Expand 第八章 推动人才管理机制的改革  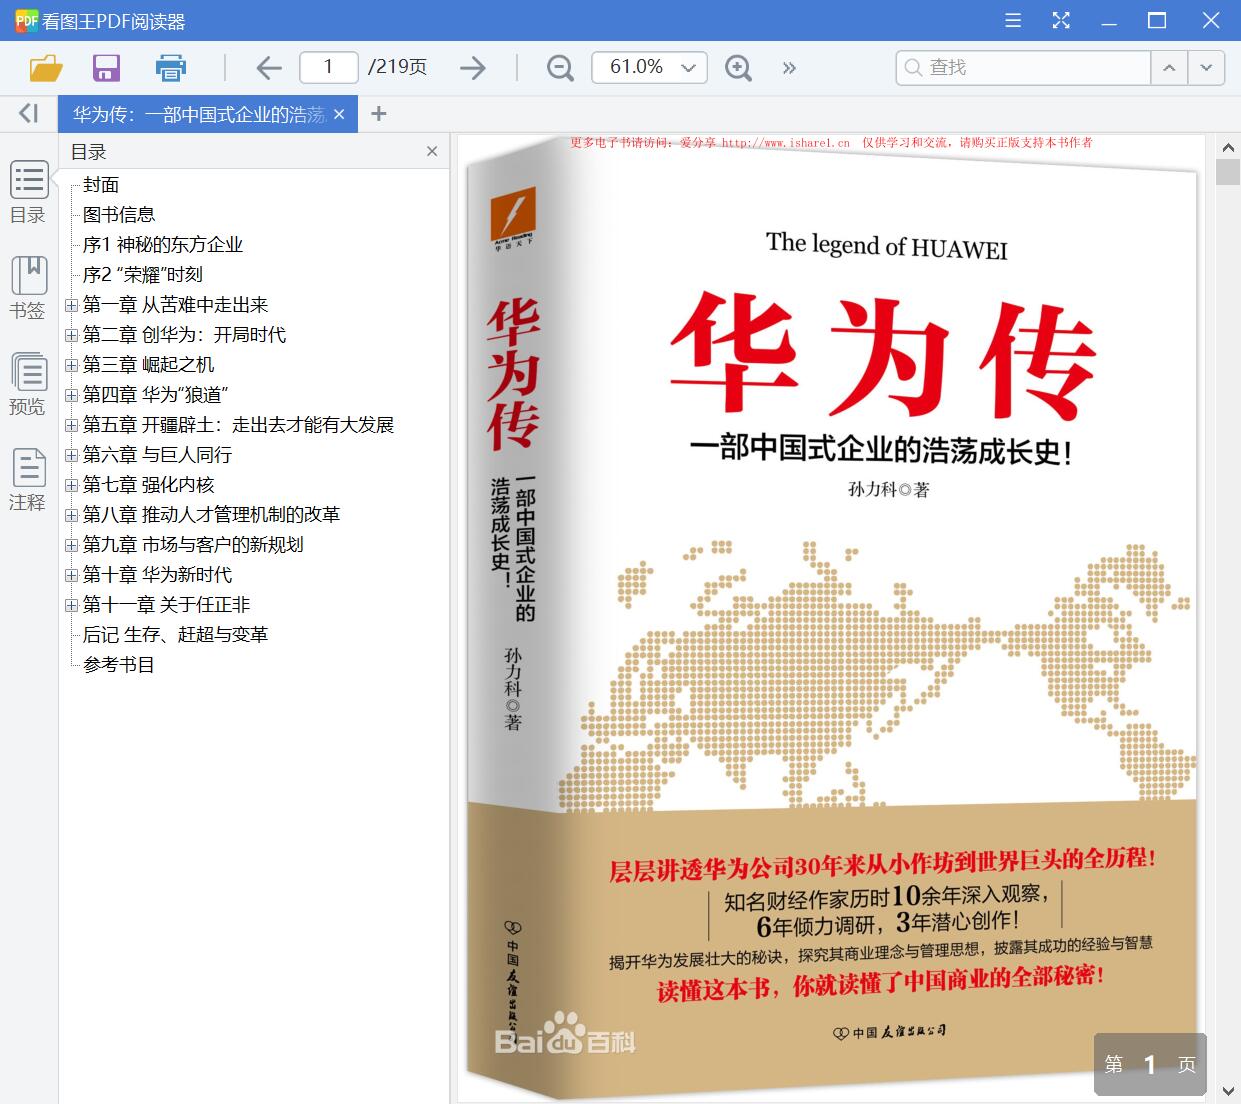[71, 515]
